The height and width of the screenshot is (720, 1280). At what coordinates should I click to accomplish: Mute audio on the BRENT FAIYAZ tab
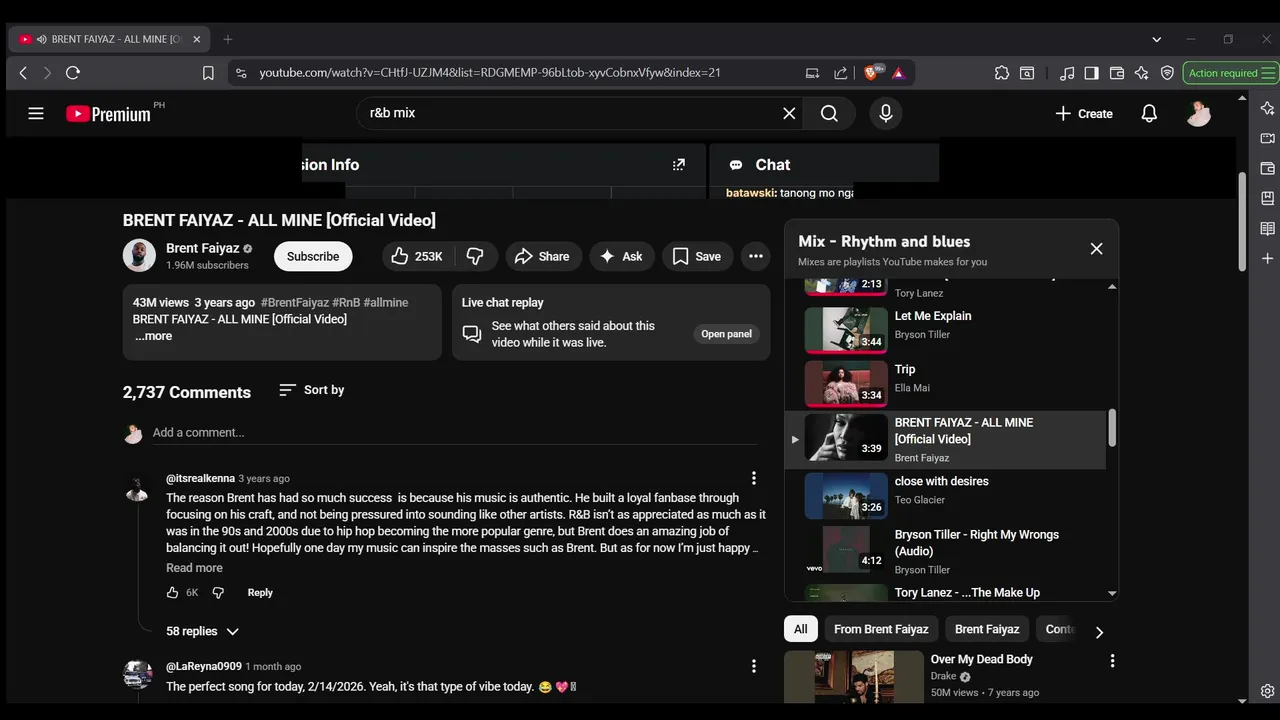click(x=42, y=39)
